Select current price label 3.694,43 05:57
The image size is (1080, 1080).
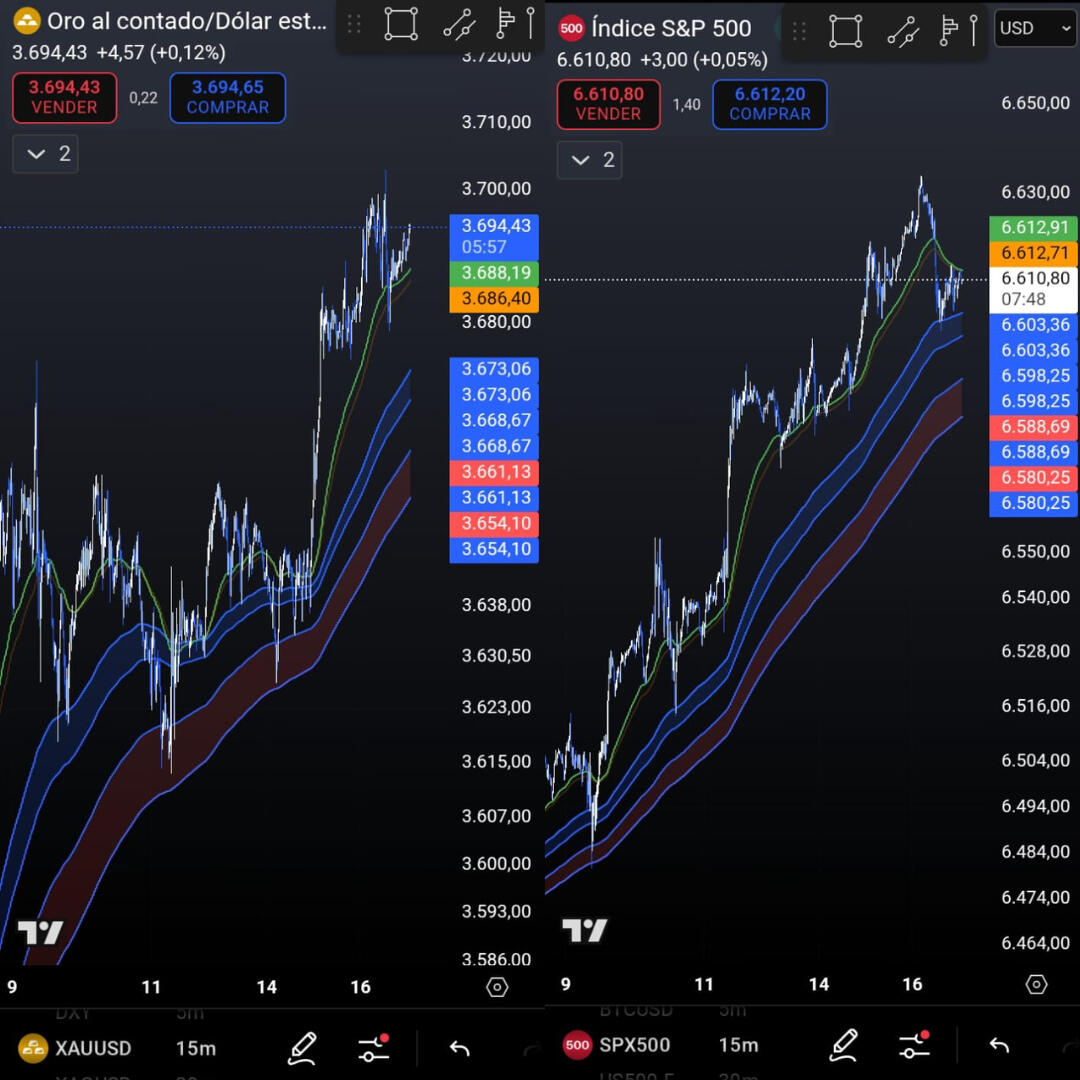coord(494,236)
